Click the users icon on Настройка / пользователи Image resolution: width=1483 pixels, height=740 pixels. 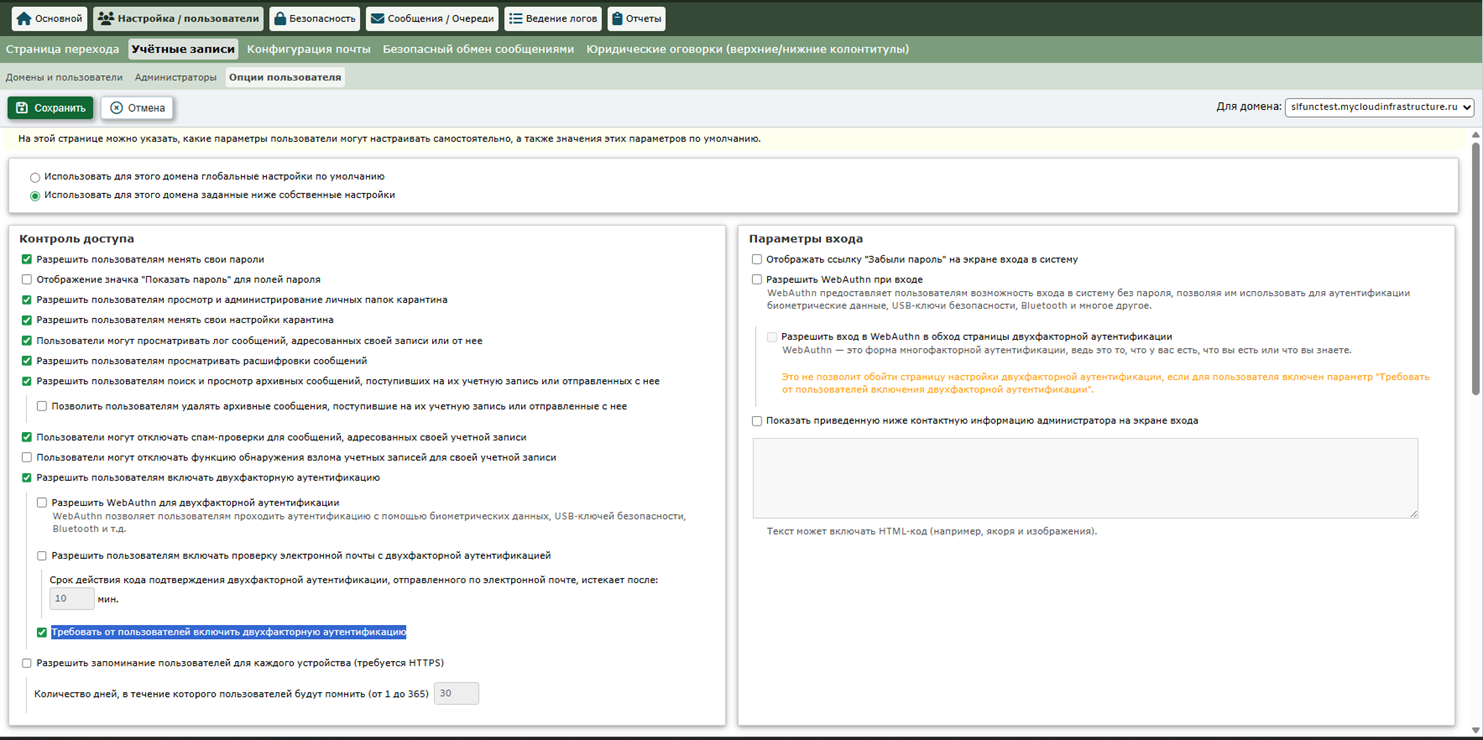point(106,19)
